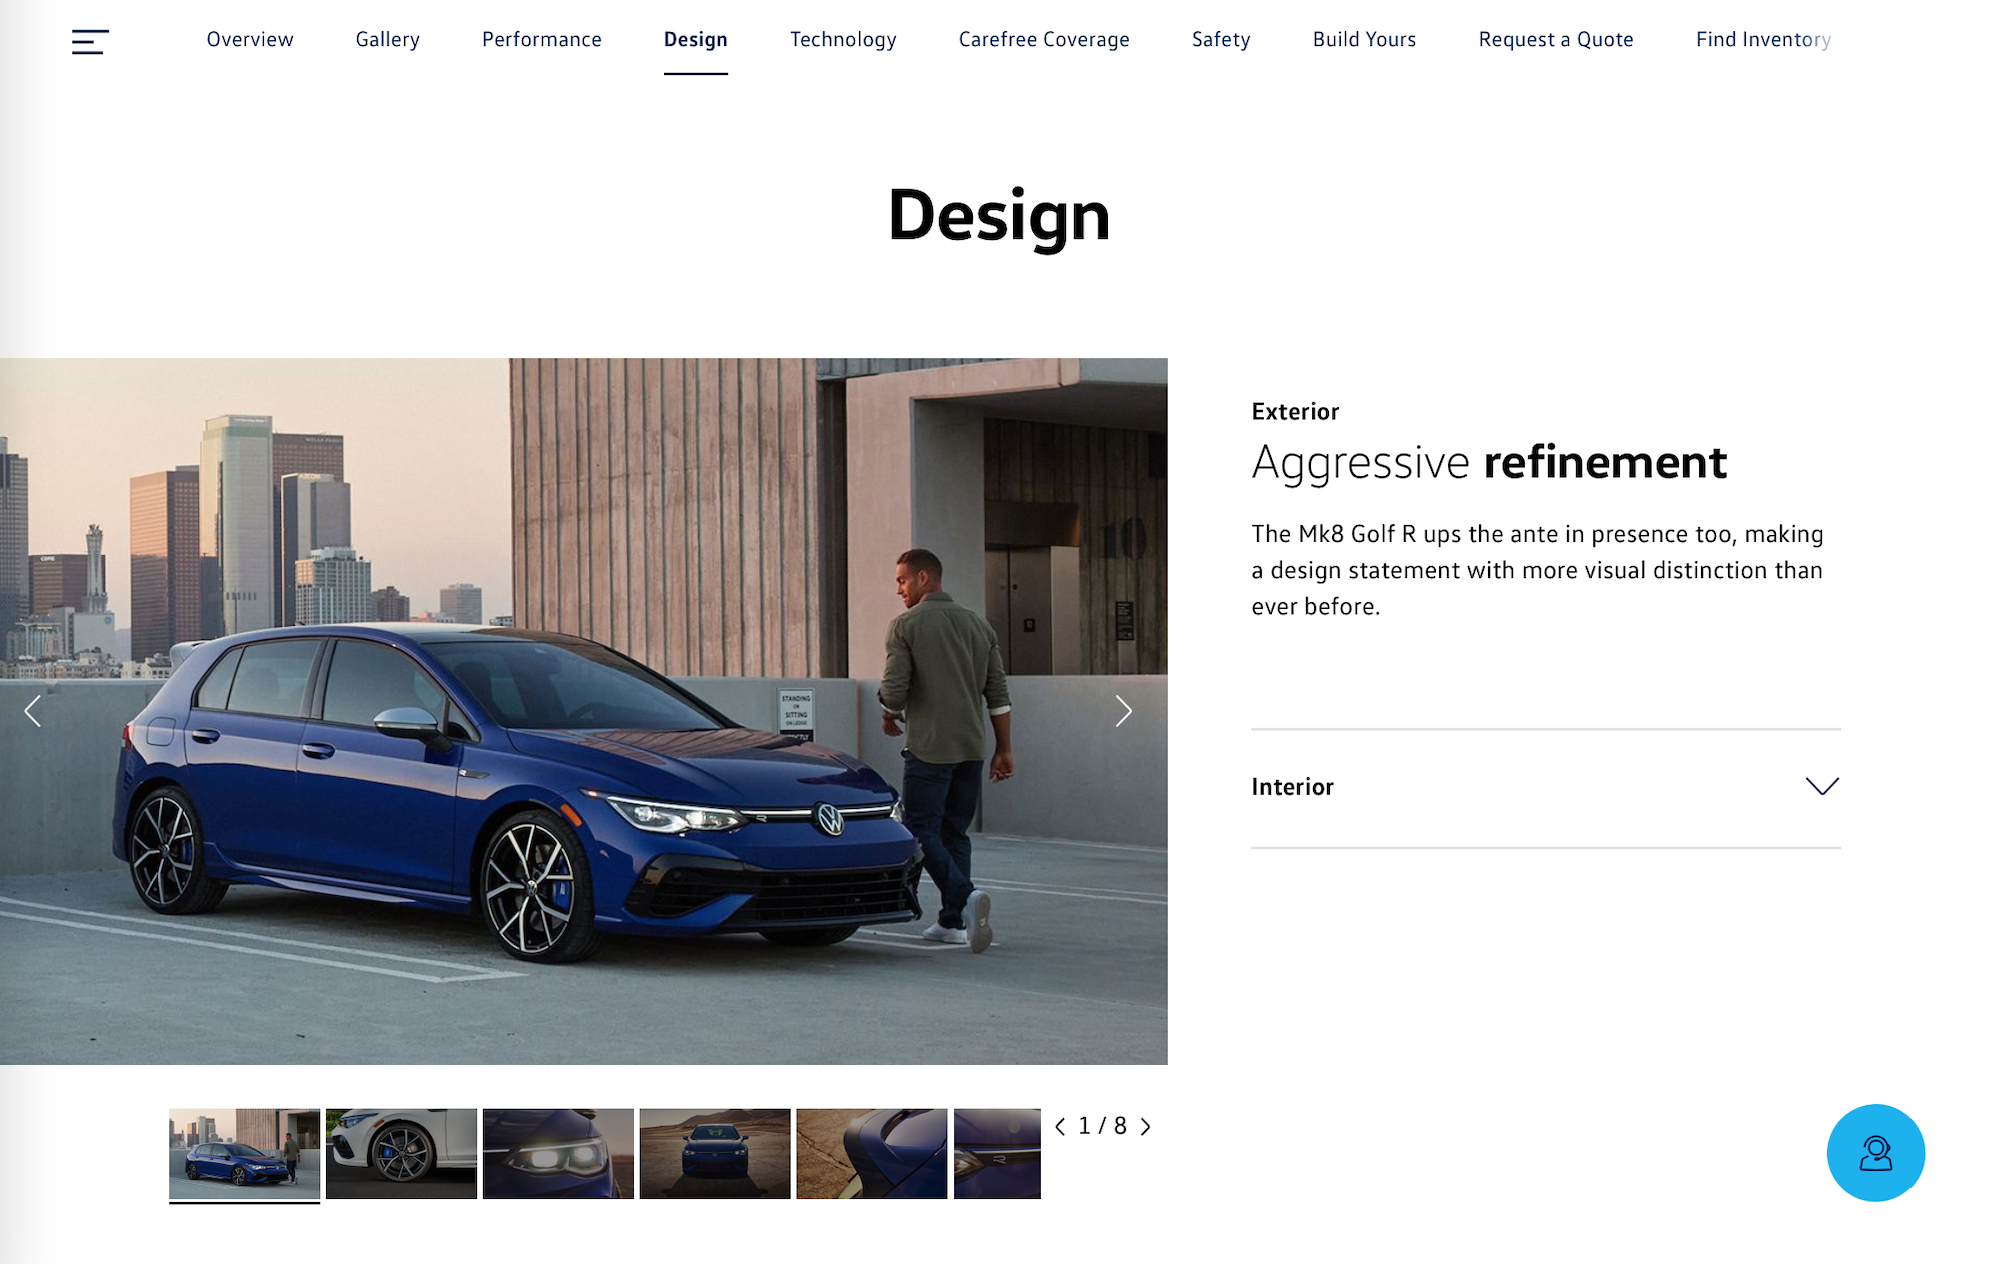Click Find Inventory link
2000x1264 pixels.
click(x=1763, y=40)
